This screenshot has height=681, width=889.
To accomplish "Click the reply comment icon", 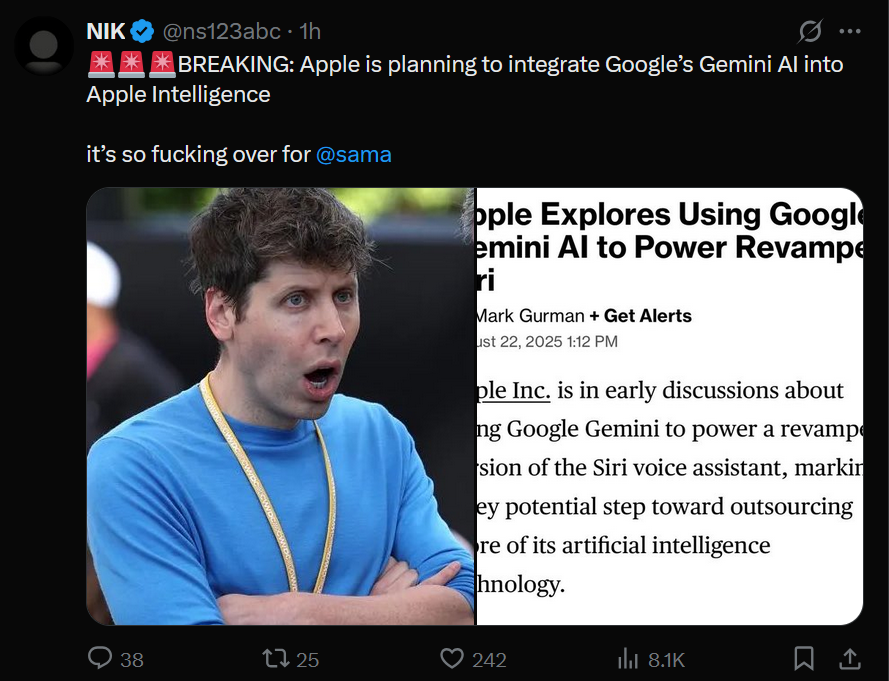I will pos(100,658).
